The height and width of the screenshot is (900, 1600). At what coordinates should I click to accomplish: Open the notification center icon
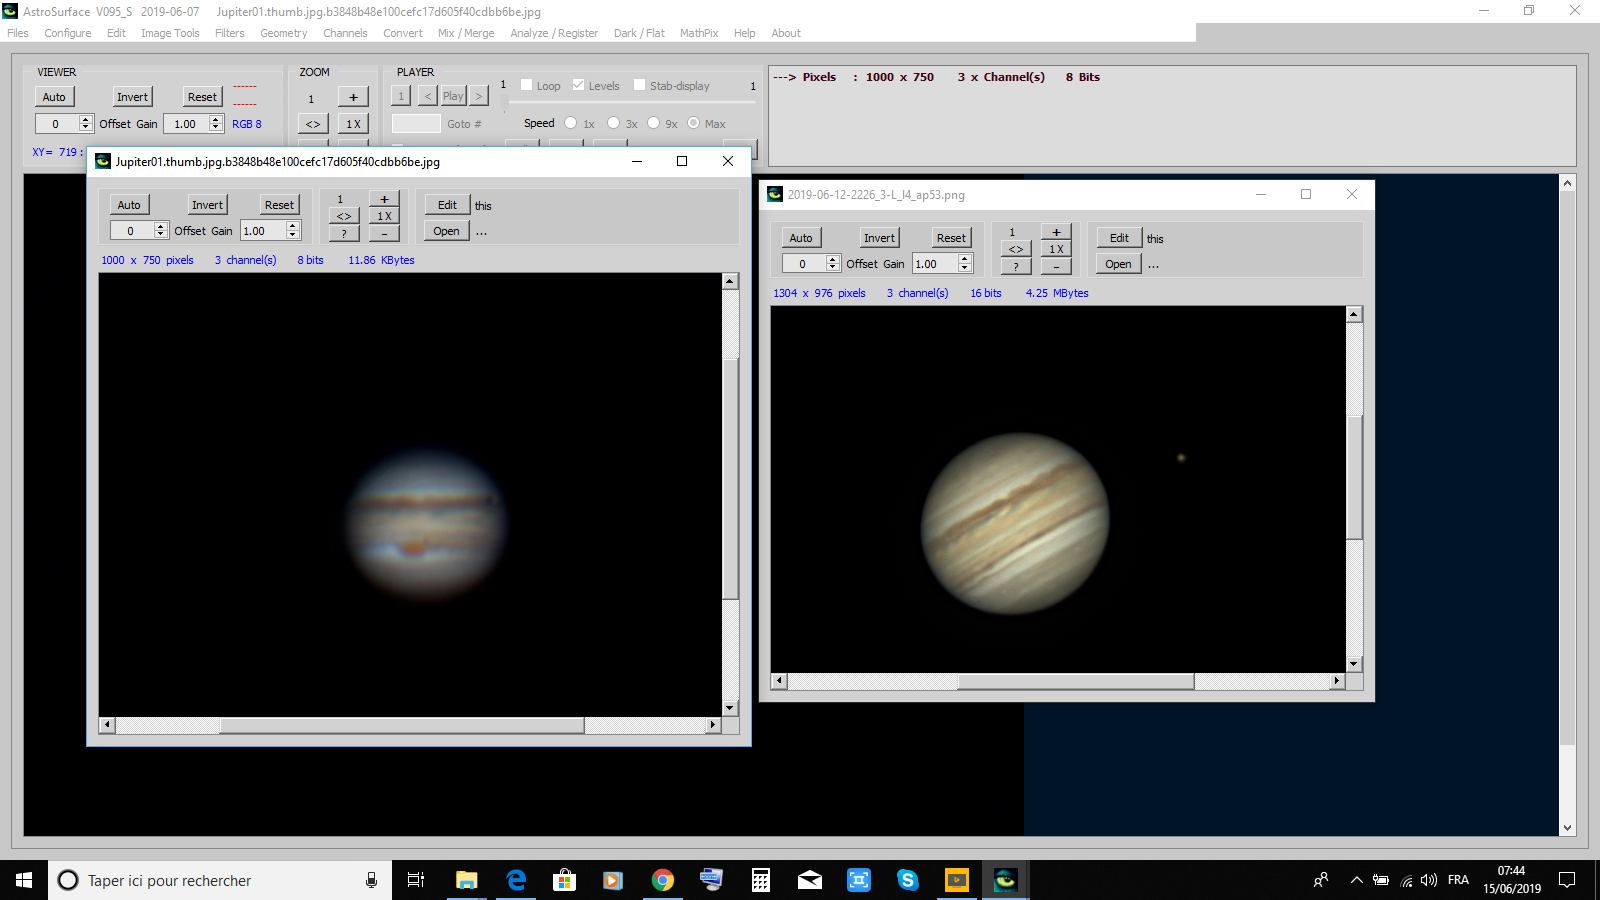pyautogui.click(x=1567, y=880)
